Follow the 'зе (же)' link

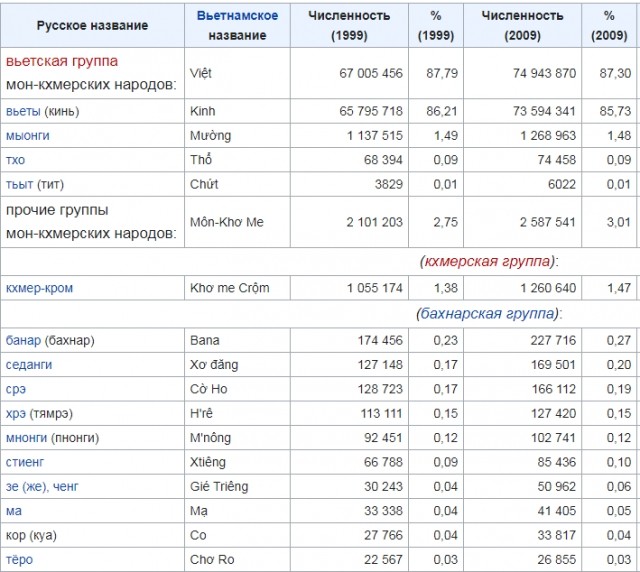click(x=25, y=487)
